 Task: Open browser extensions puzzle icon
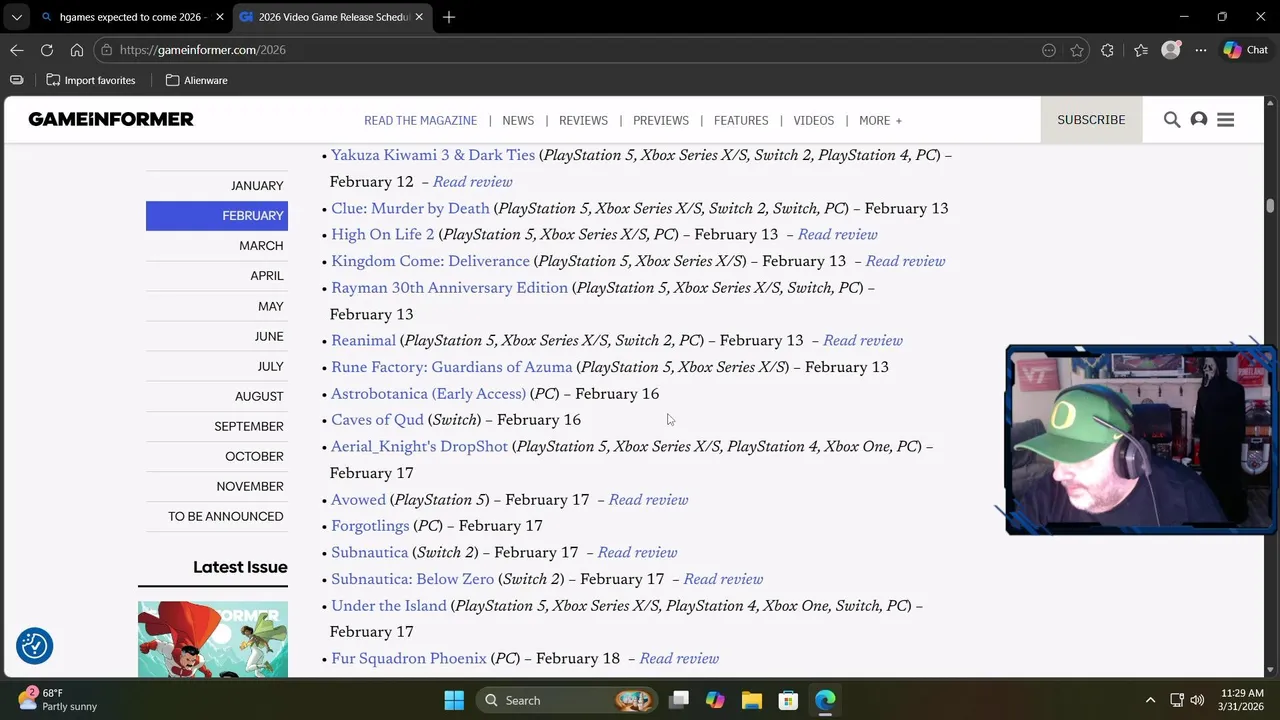point(1107,50)
